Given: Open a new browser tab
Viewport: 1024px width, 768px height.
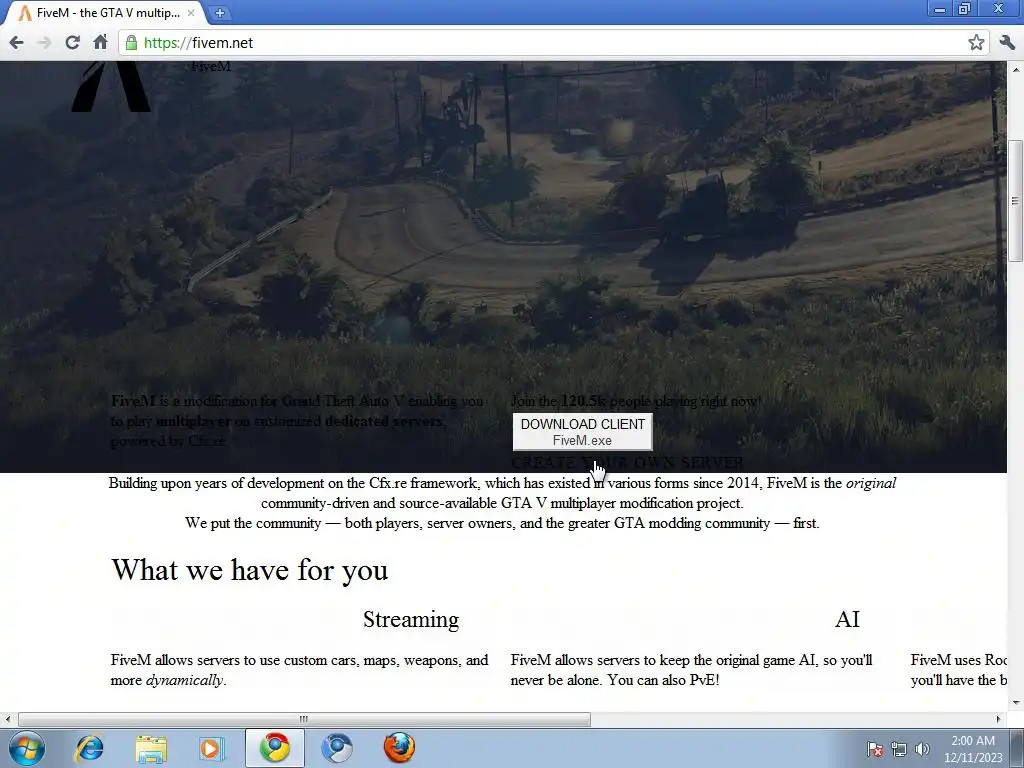Looking at the screenshot, I should tap(220, 12).
